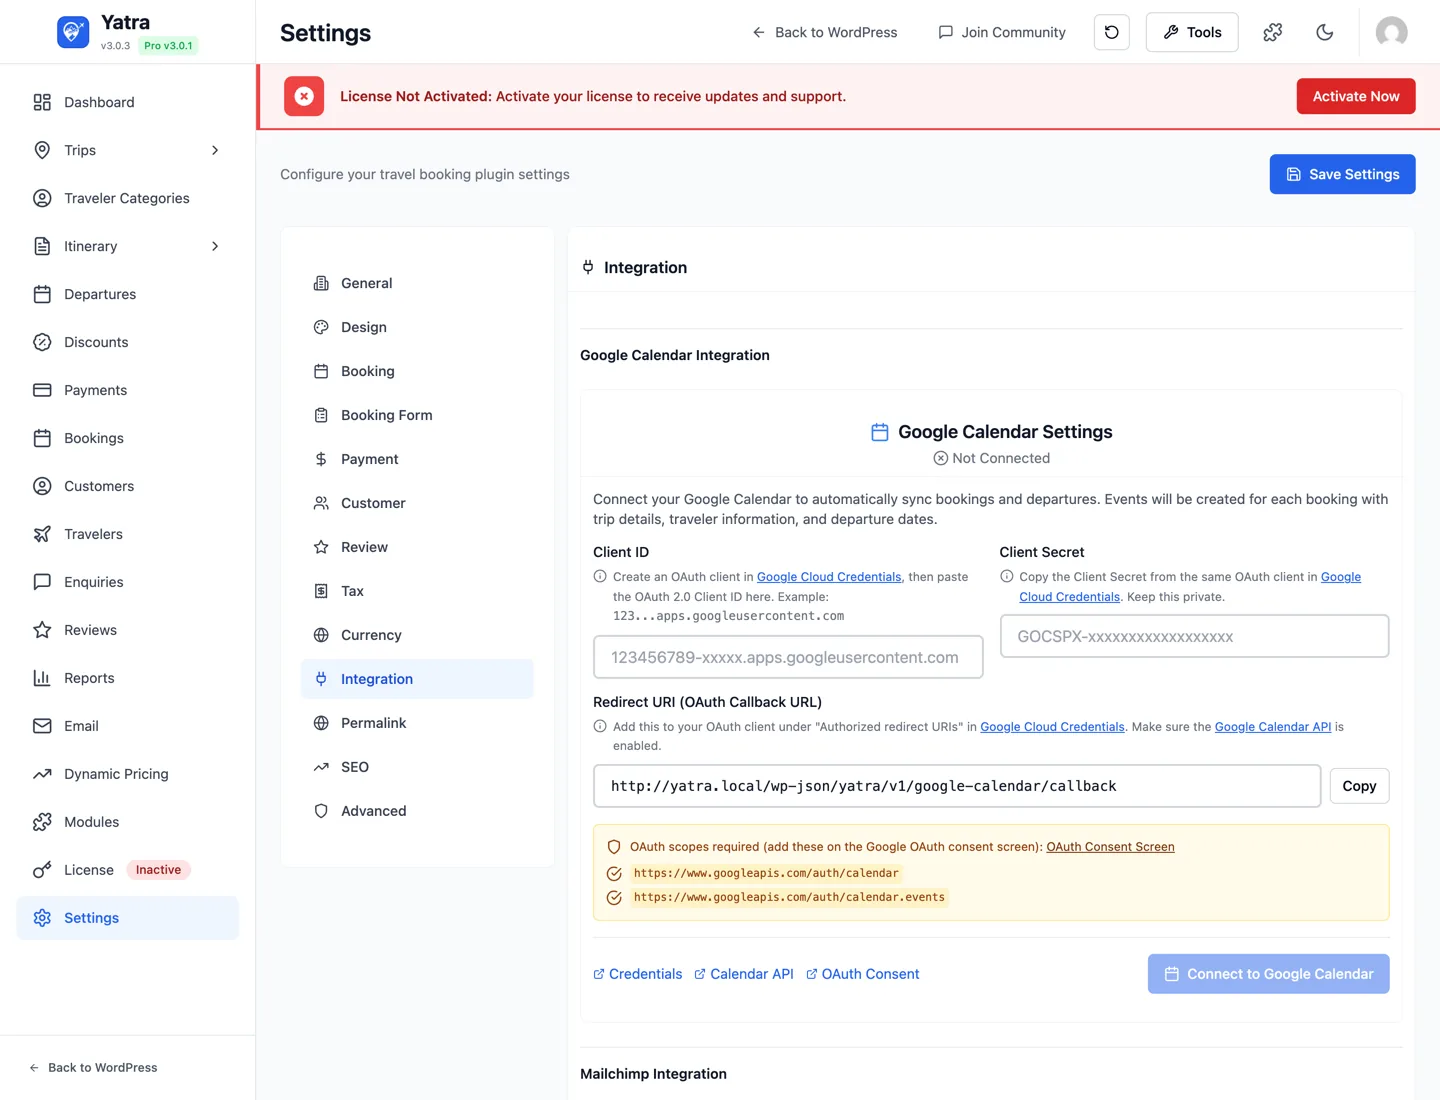
Task: Open the OAuth Consent Screen link
Action: point(1110,847)
